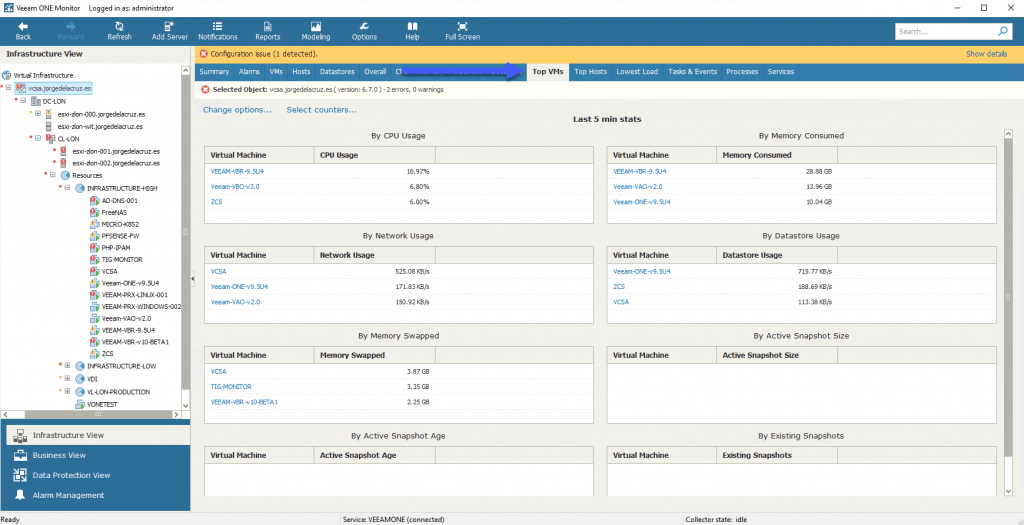Open the Datastores tab
This screenshot has height=525, width=1024.
[x=337, y=72]
